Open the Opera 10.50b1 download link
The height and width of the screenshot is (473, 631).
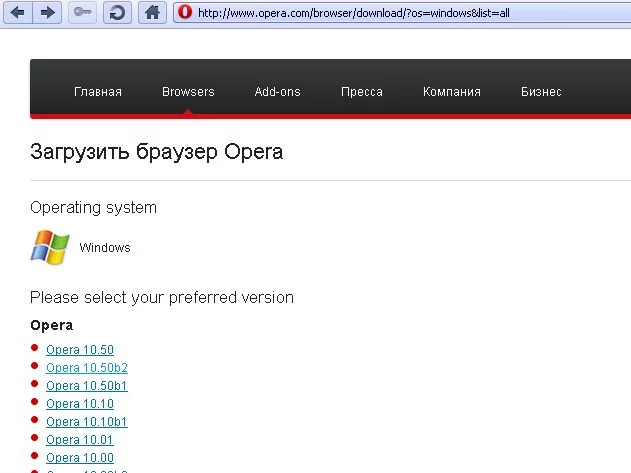pos(87,386)
